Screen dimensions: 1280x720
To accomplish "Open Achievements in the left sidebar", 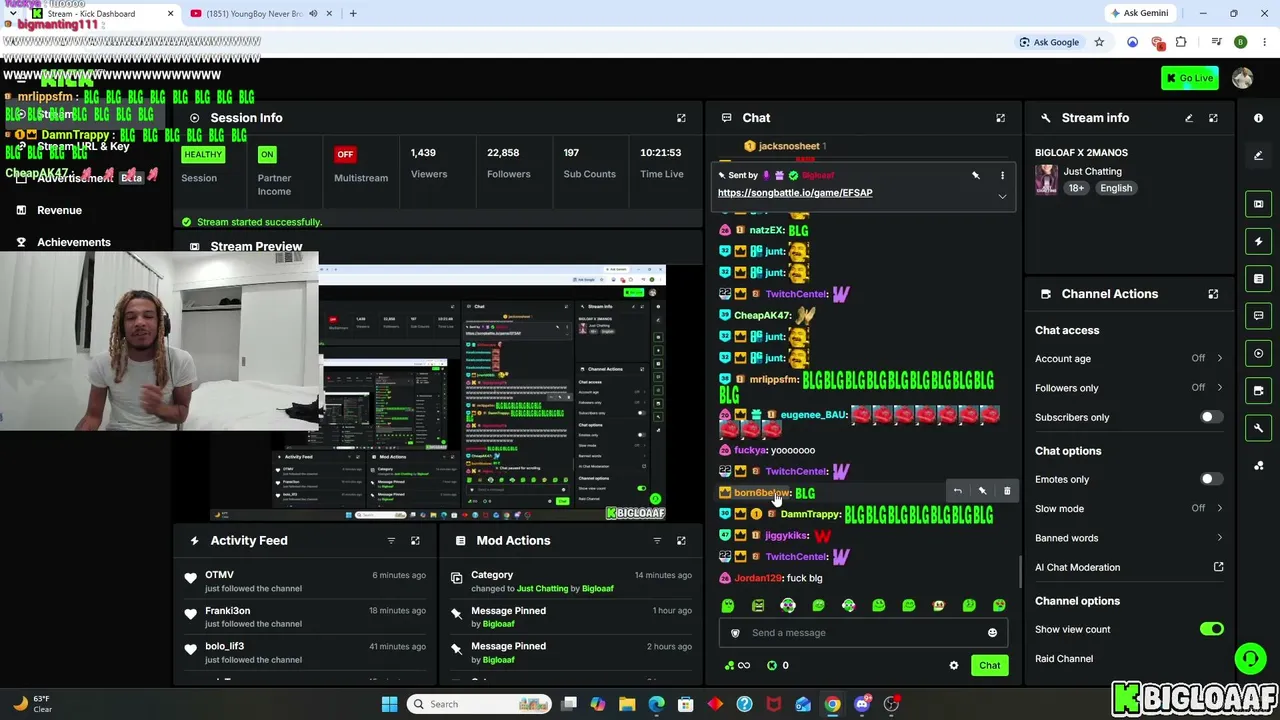I will click(74, 242).
